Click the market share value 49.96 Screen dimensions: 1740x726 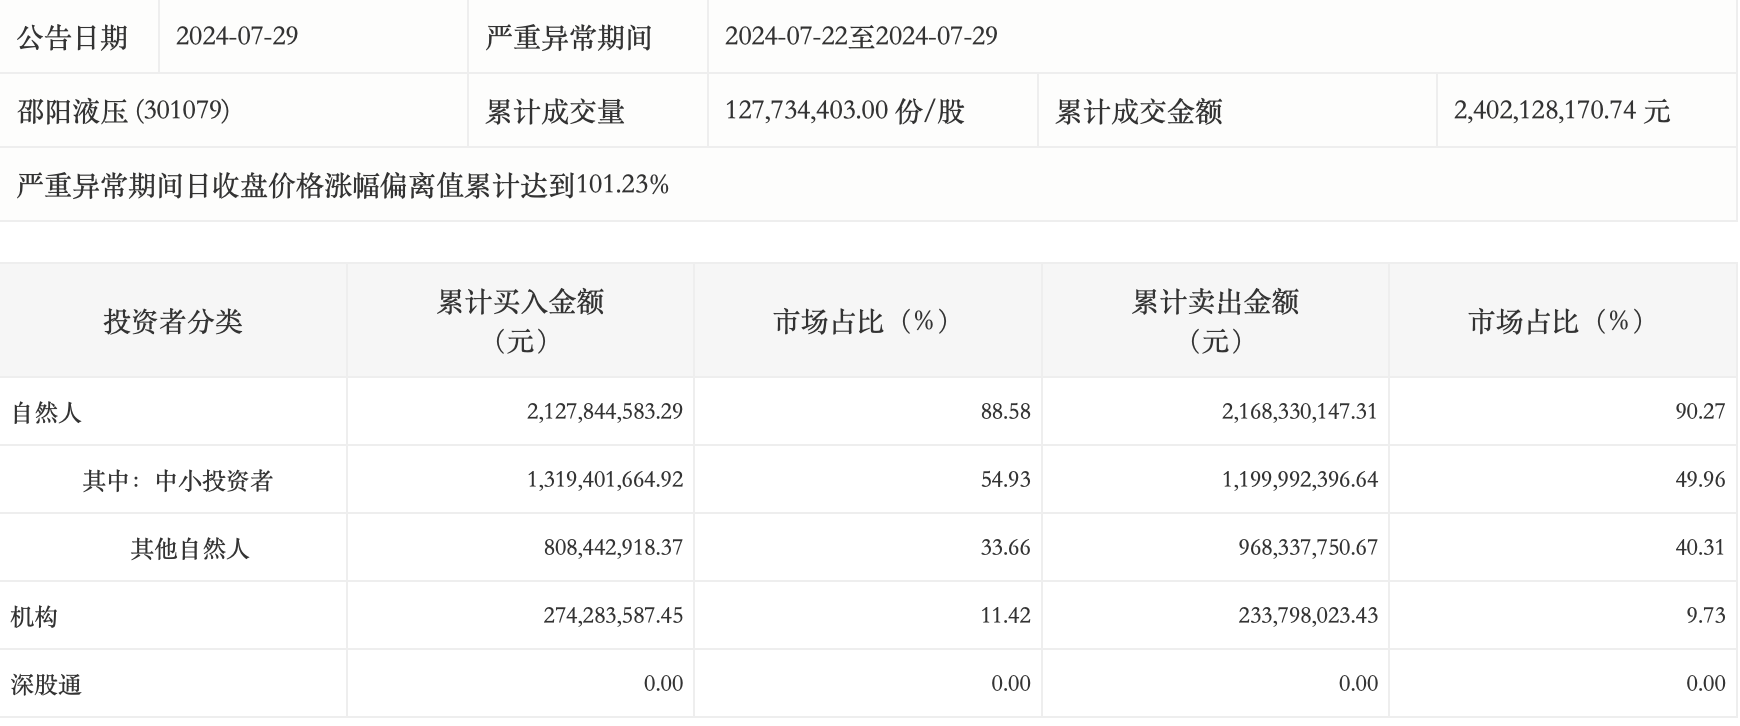1701,479
